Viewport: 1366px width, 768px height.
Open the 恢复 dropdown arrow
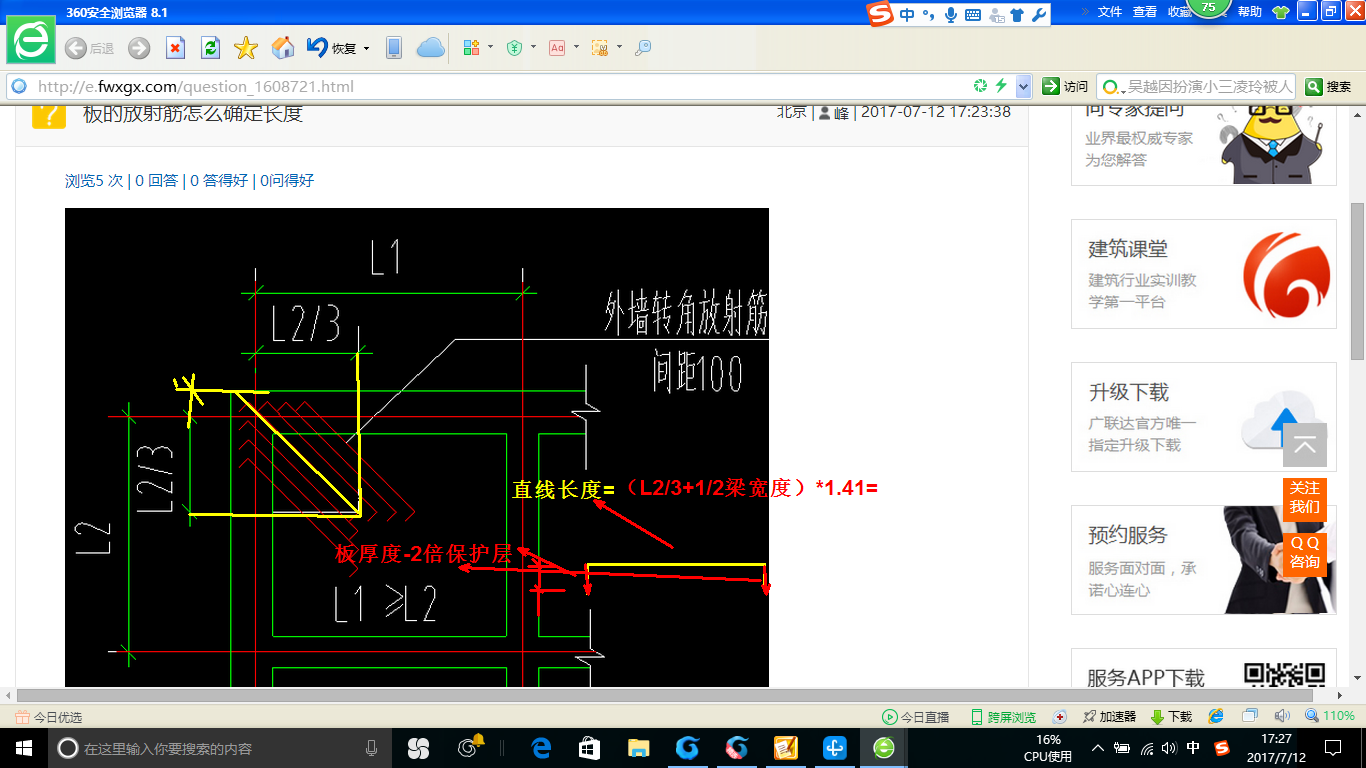coord(367,48)
